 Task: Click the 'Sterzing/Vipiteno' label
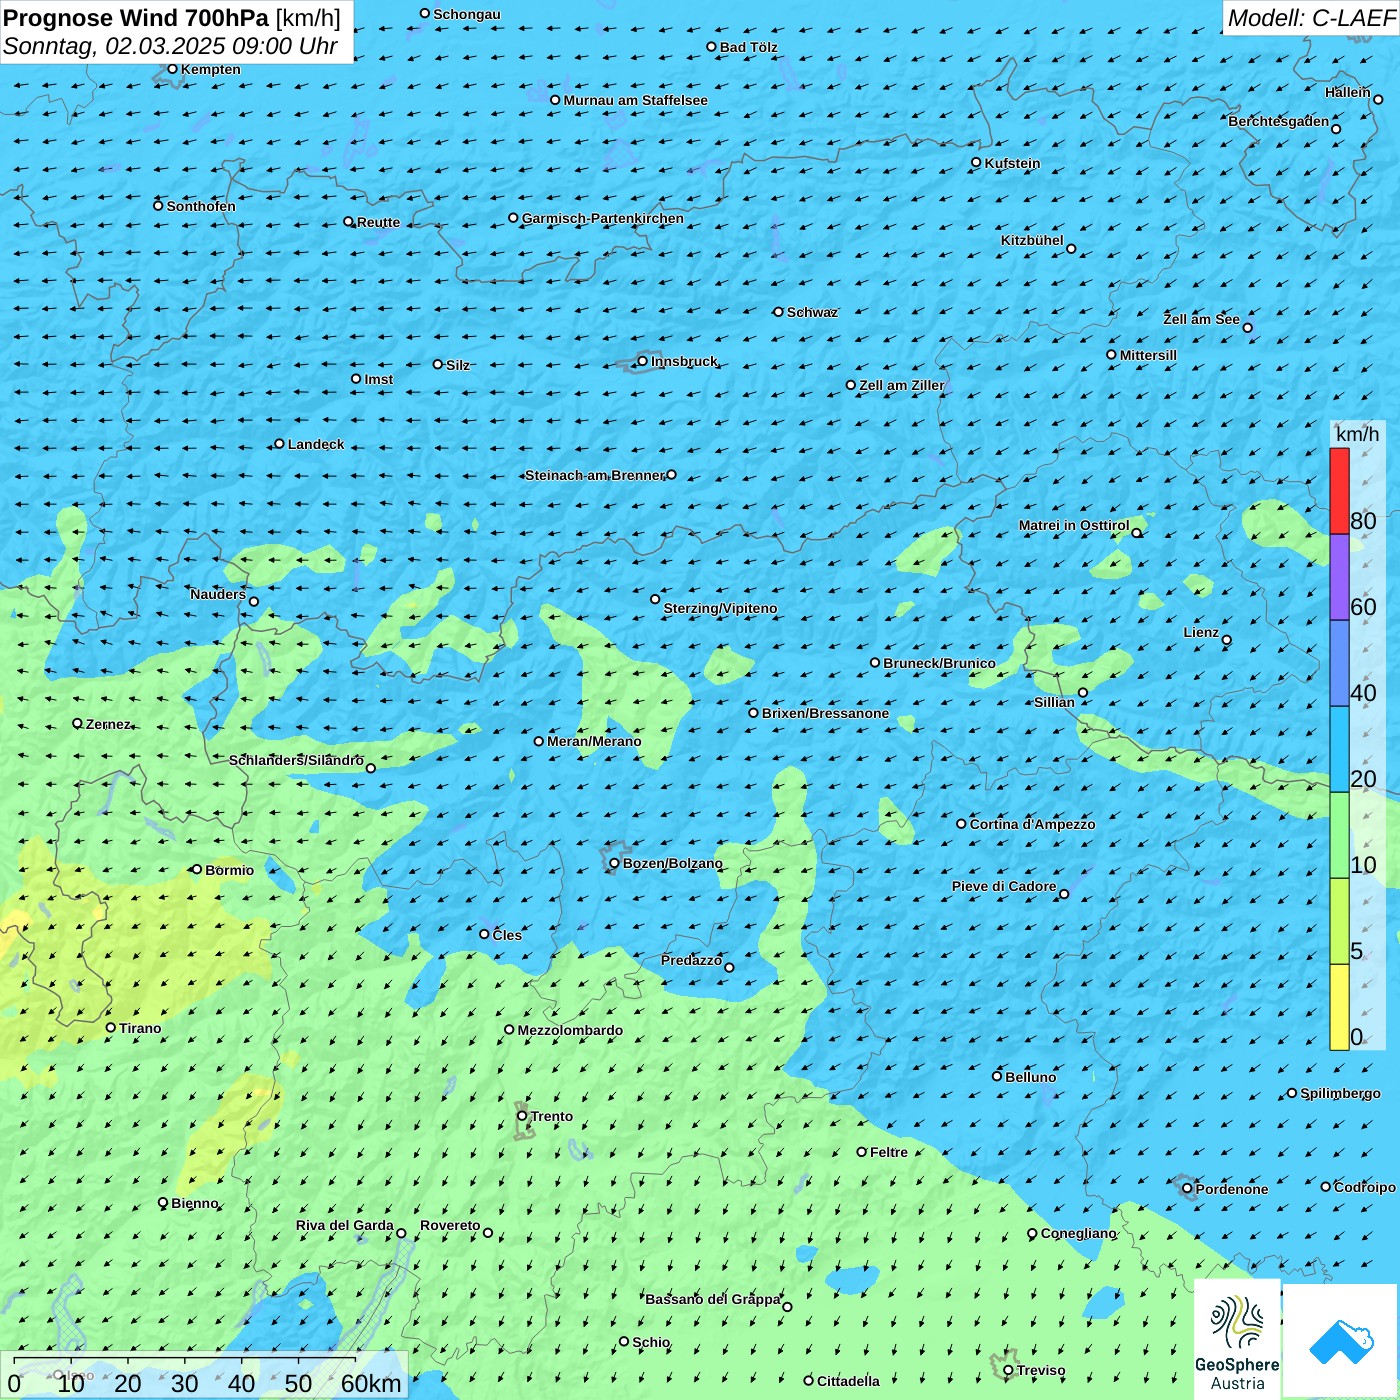(x=720, y=608)
